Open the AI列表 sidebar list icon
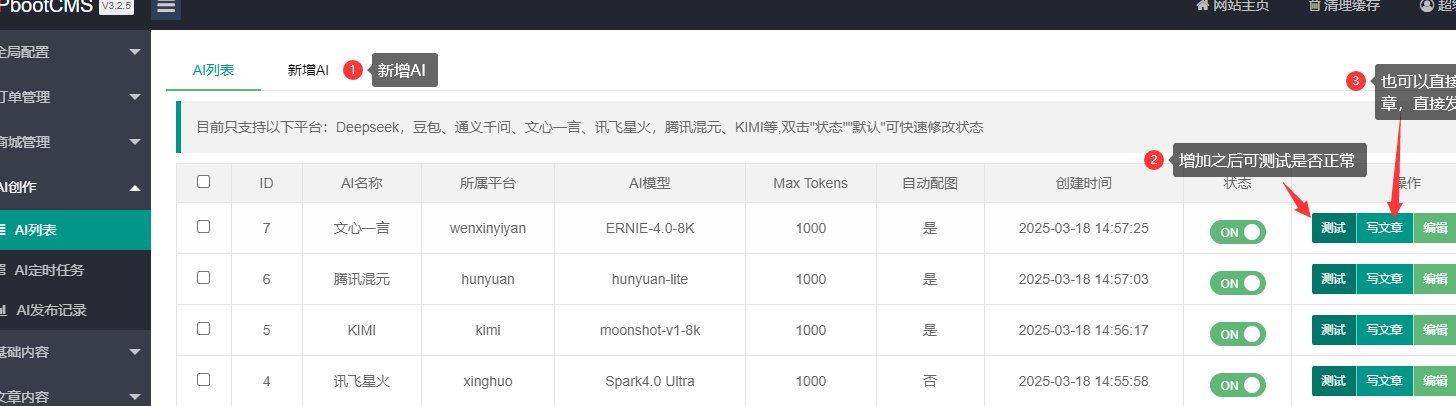Screen dimensions: 1456x406 (x=4, y=230)
